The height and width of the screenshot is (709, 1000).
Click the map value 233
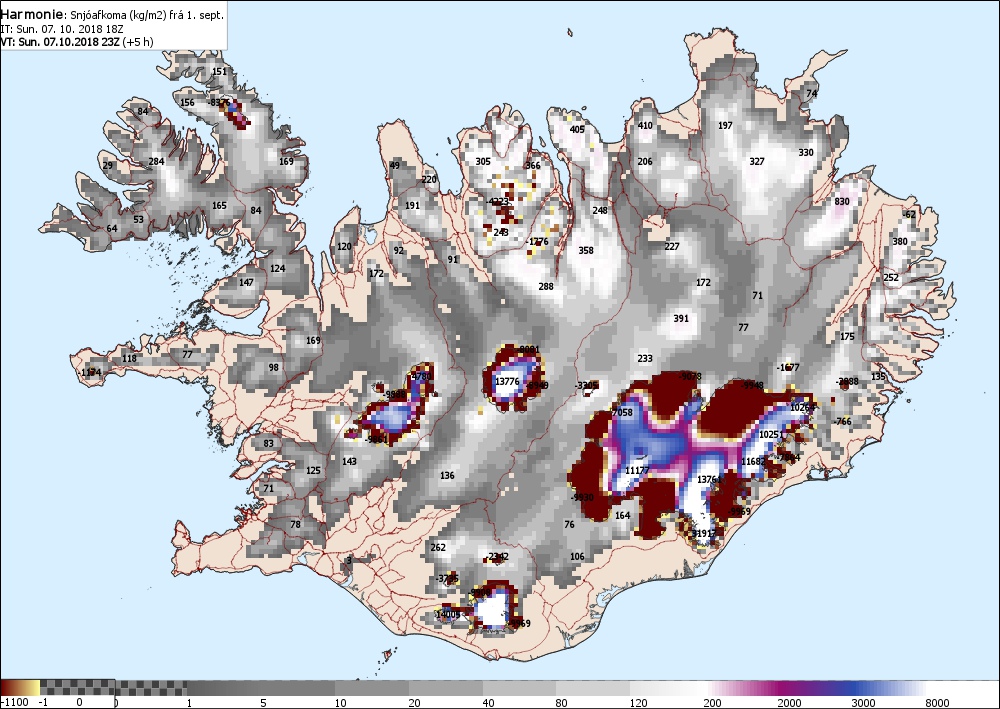point(645,358)
